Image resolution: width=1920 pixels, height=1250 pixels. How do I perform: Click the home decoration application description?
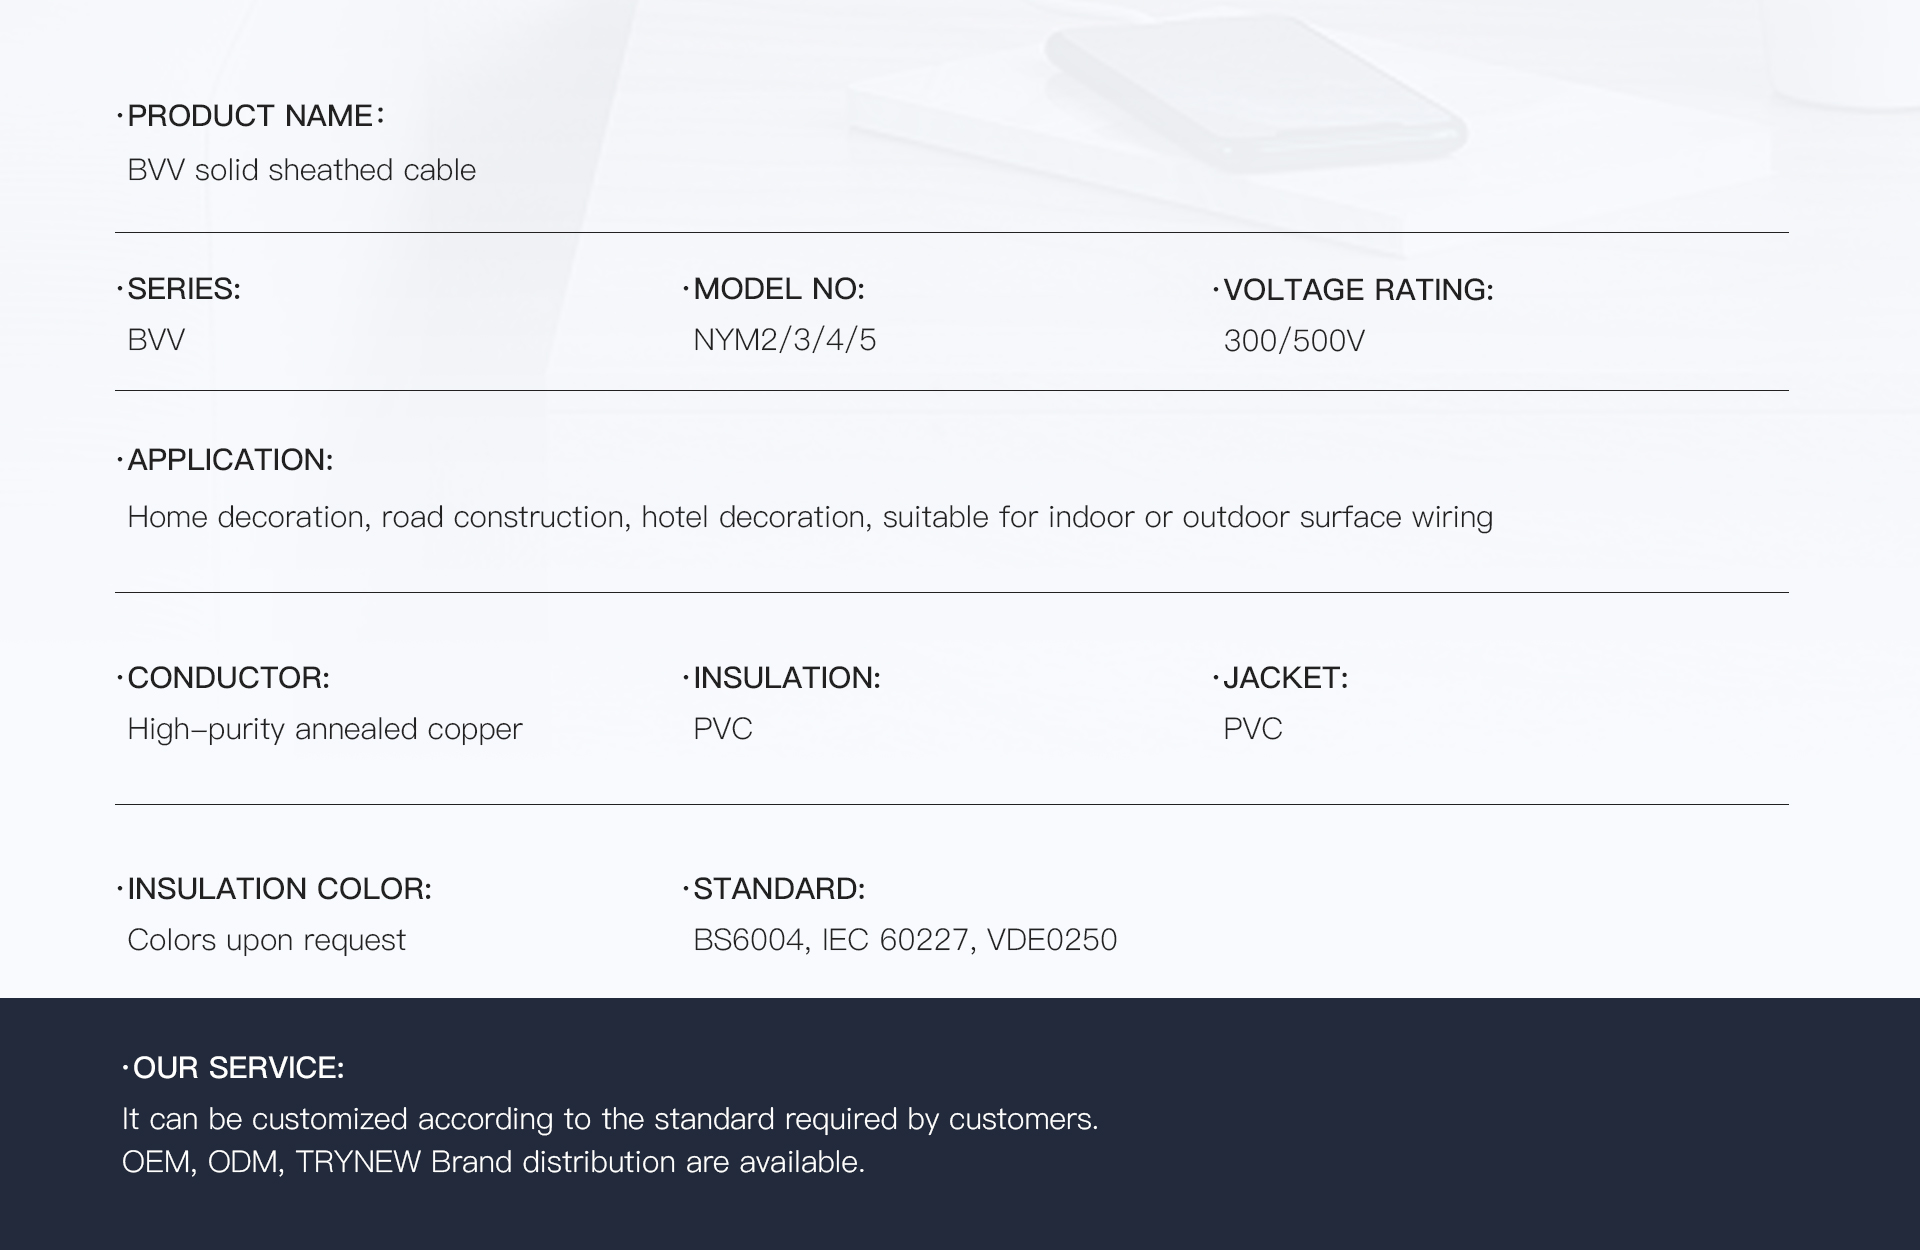pyautogui.click(x=810, y=517)
